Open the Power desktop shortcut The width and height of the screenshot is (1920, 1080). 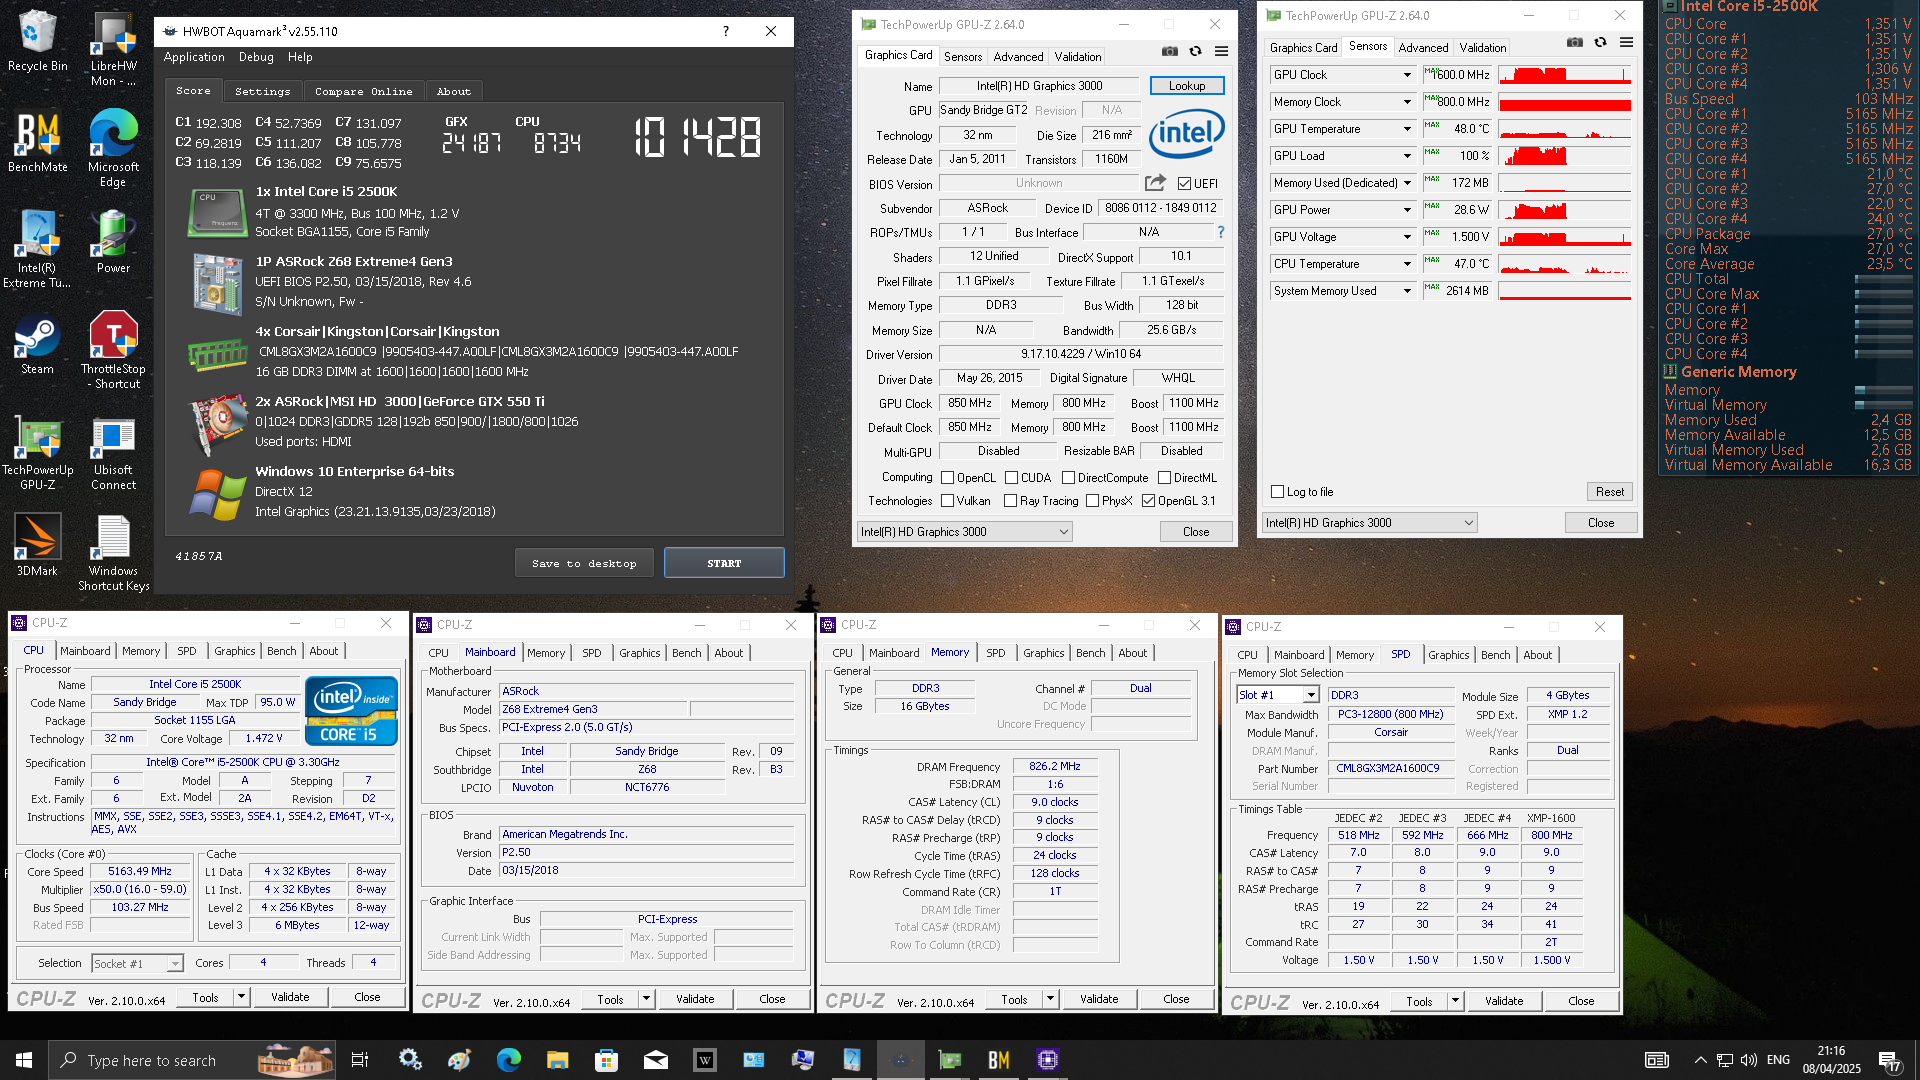(113, 242)
